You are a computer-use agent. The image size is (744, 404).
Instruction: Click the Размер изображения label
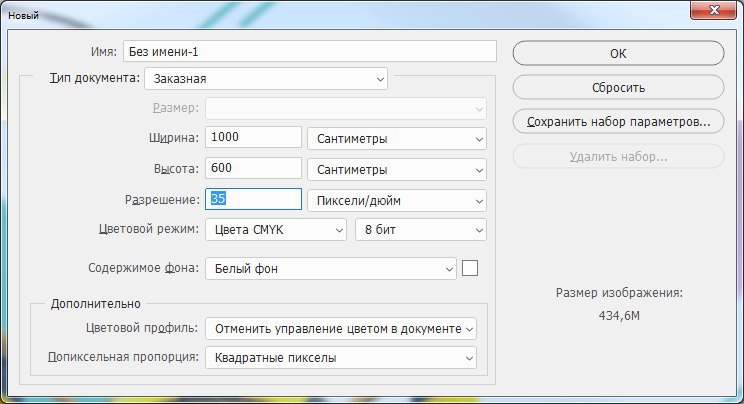click(619, 293)
